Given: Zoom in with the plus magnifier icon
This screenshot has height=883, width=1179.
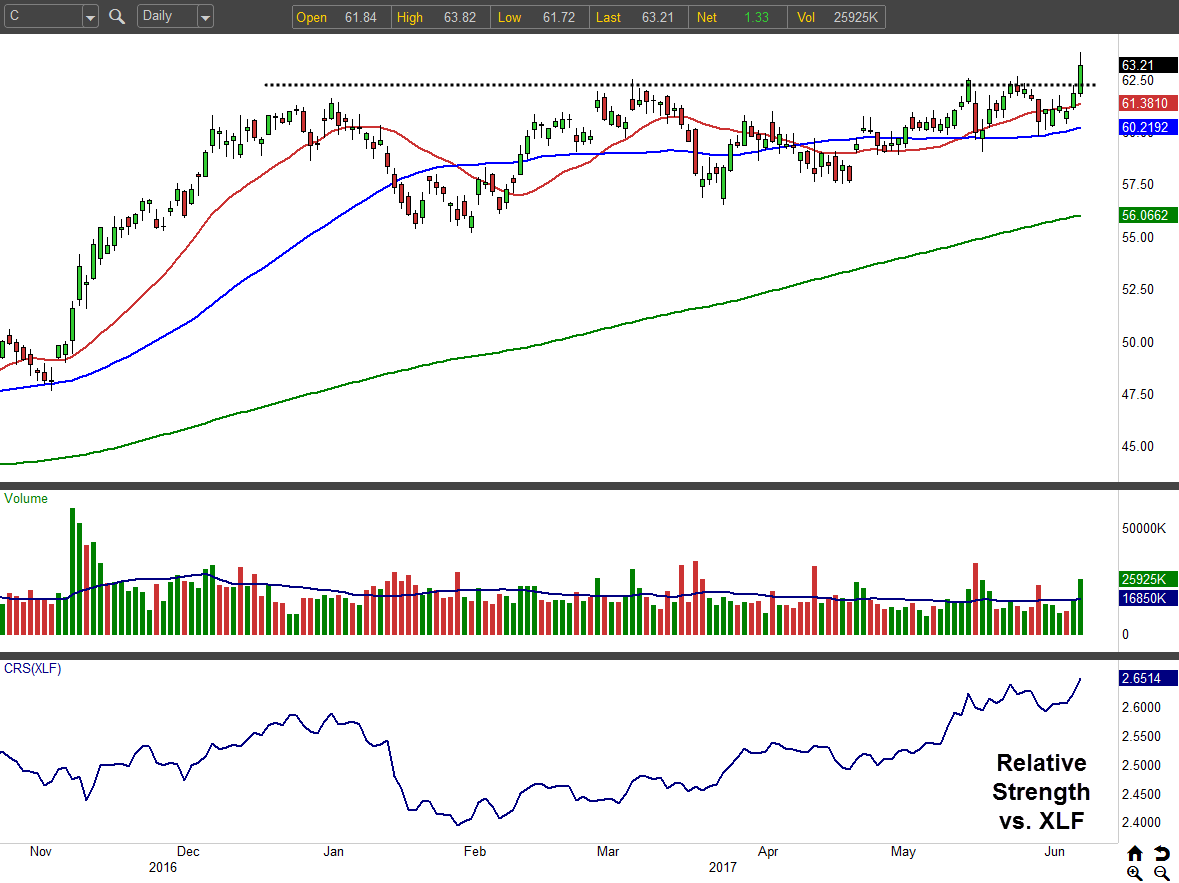Looking at the screenshot, I should click(x=1134, y=873).
